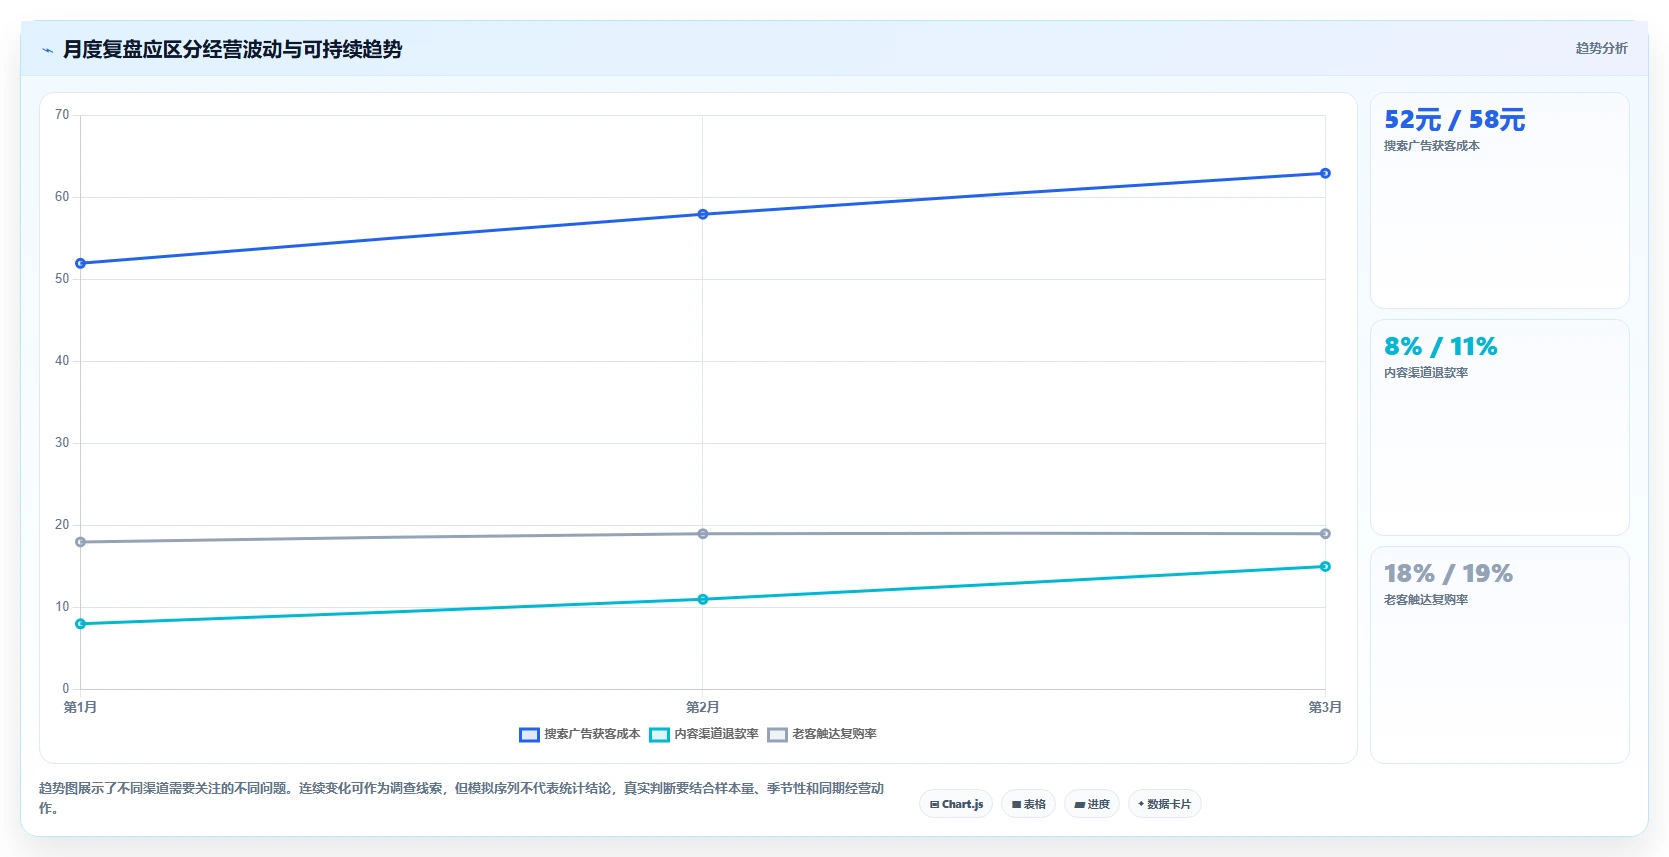
Task: Click the 52元 / 58元 card value
Action: 1454,120
